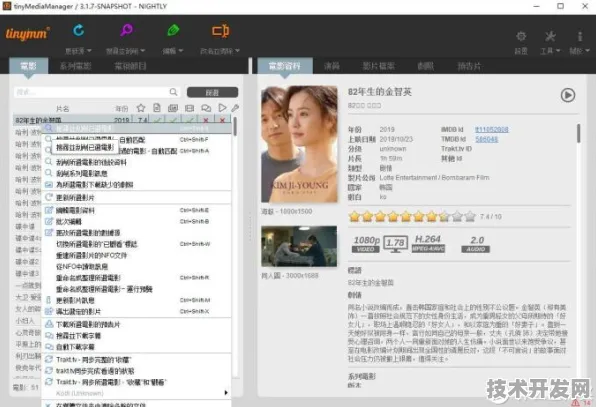
Task: Choose update media info entry with Ctrl+Shift+M
Action: coord(137,300)
